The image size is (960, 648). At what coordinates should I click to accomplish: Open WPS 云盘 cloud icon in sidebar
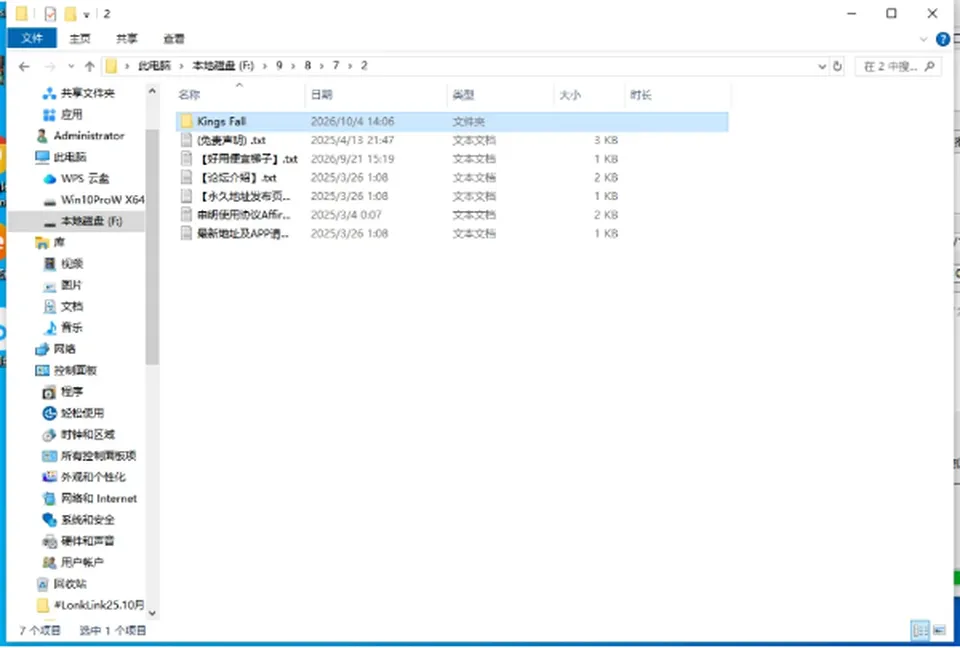point(50,179)
